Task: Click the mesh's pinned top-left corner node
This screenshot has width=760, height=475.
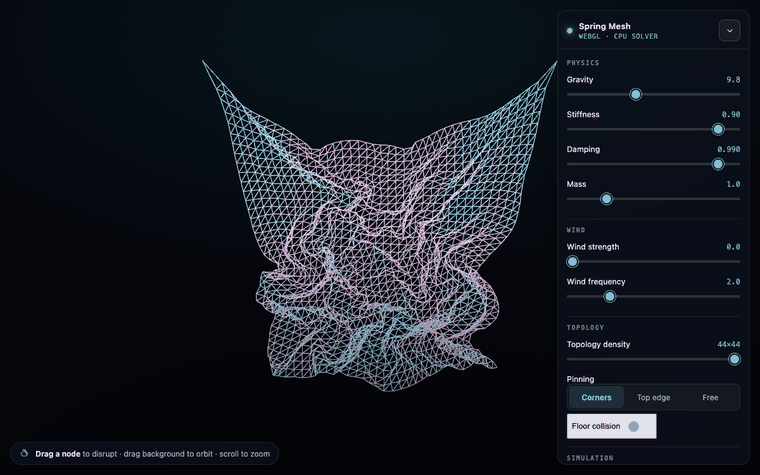Action: [x=203, y=62]
